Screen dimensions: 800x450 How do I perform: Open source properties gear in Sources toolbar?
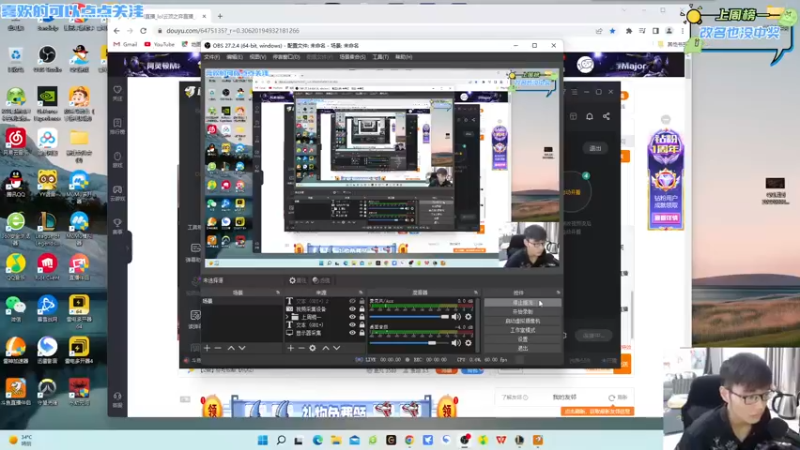313,348
